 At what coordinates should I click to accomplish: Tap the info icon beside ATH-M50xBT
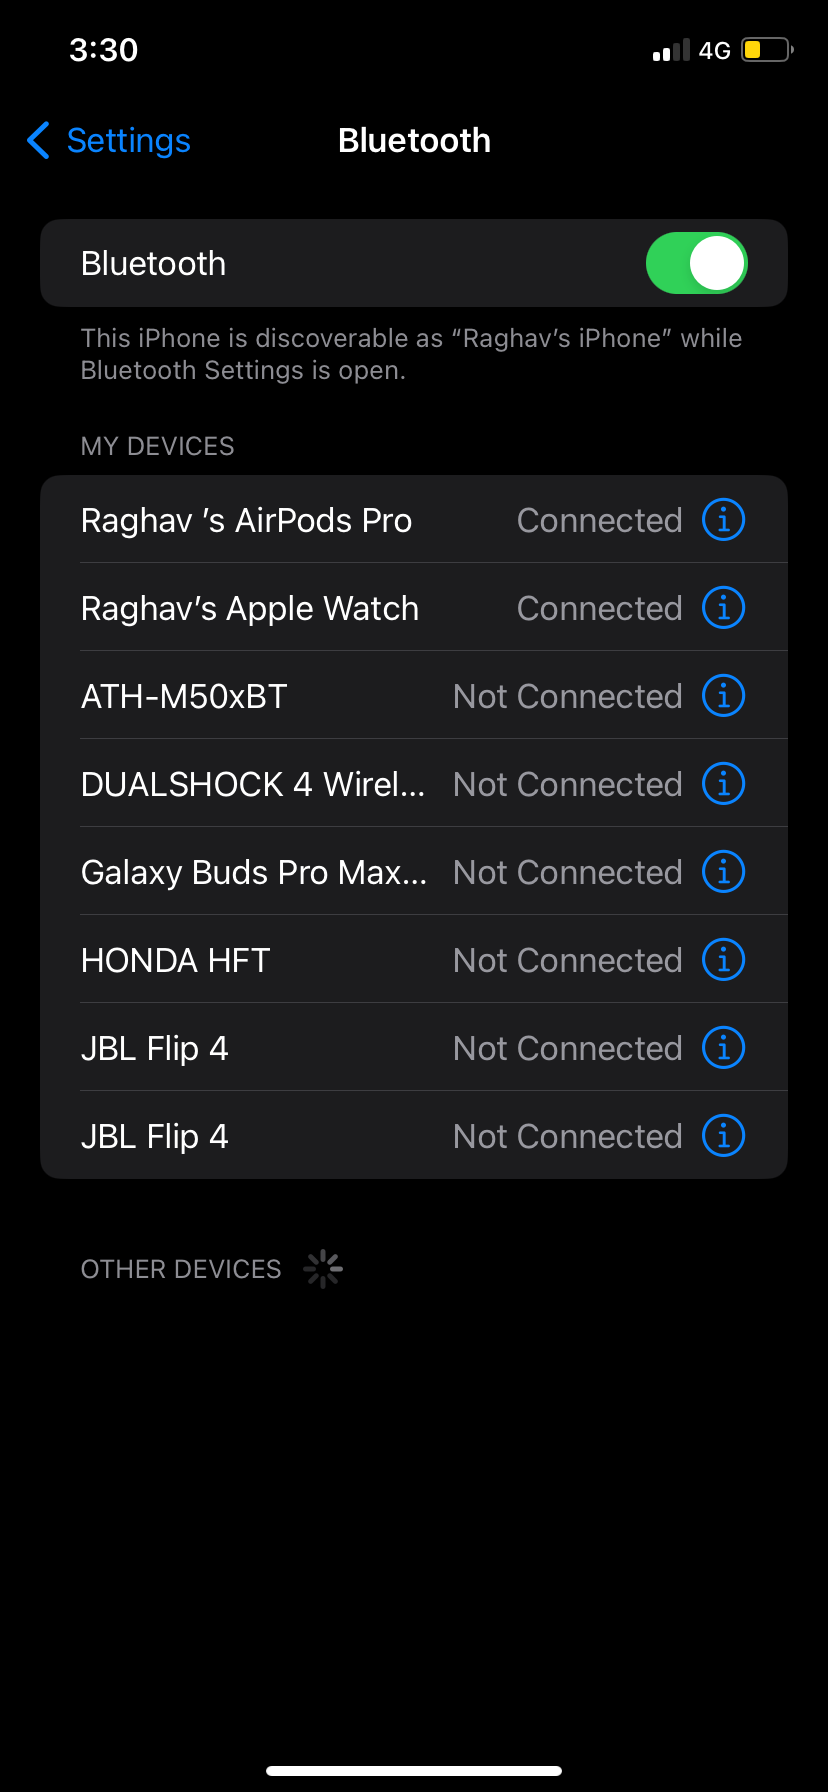(x=723, y=696)
